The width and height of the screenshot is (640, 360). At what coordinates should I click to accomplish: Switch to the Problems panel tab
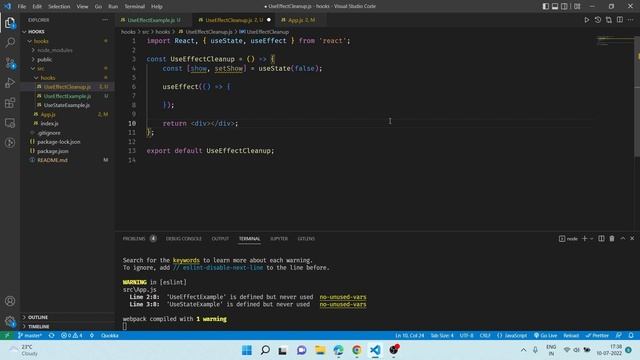(134, 239)
